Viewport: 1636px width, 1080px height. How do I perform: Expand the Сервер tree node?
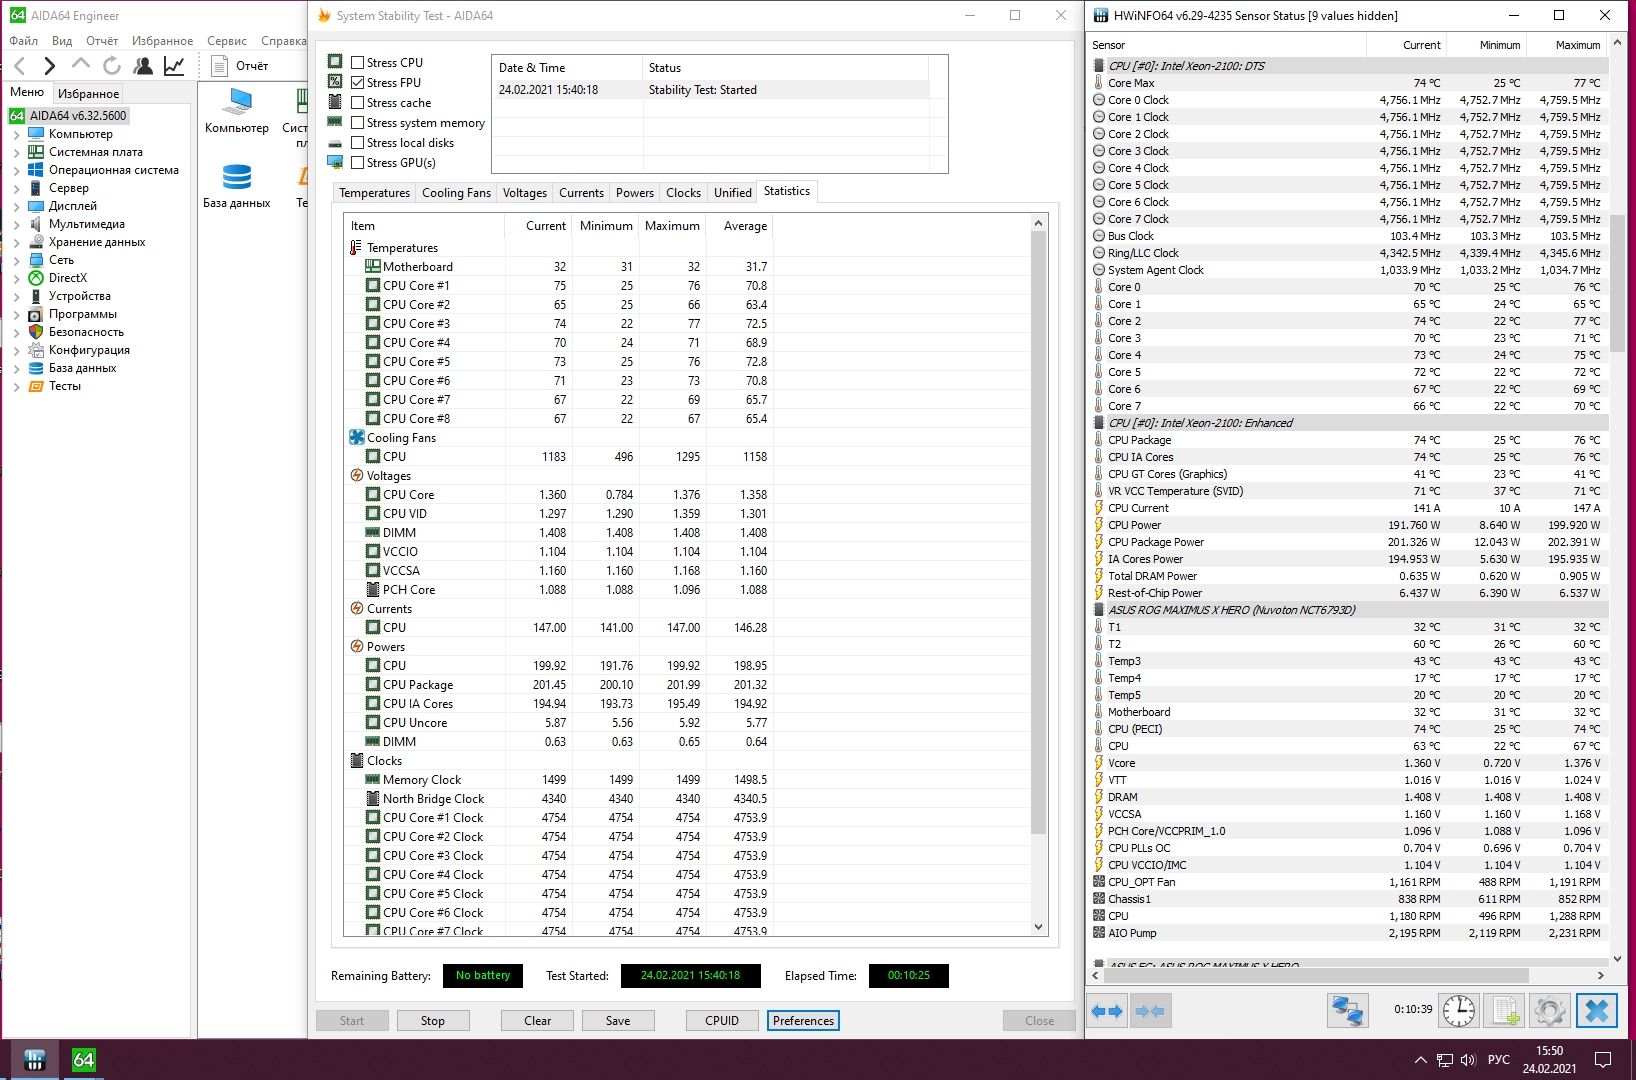point(16,188)
